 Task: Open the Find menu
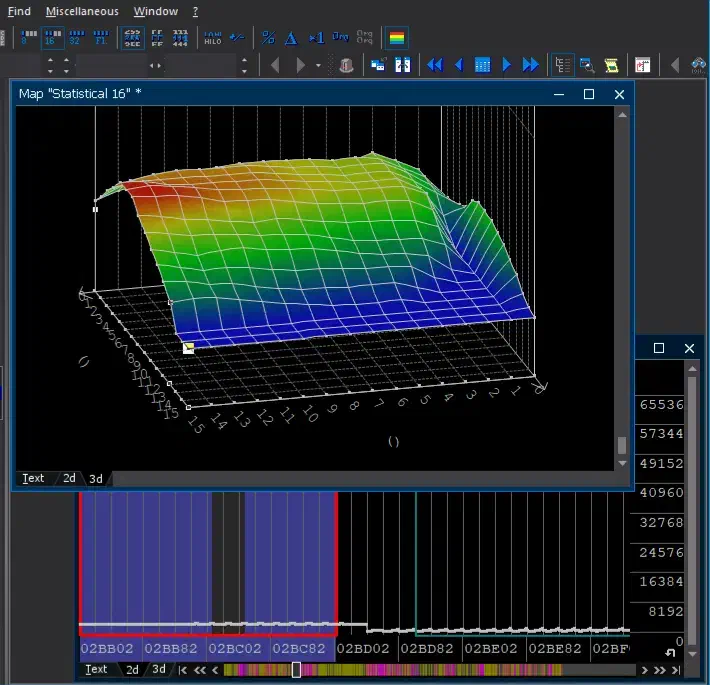[19, 11]
